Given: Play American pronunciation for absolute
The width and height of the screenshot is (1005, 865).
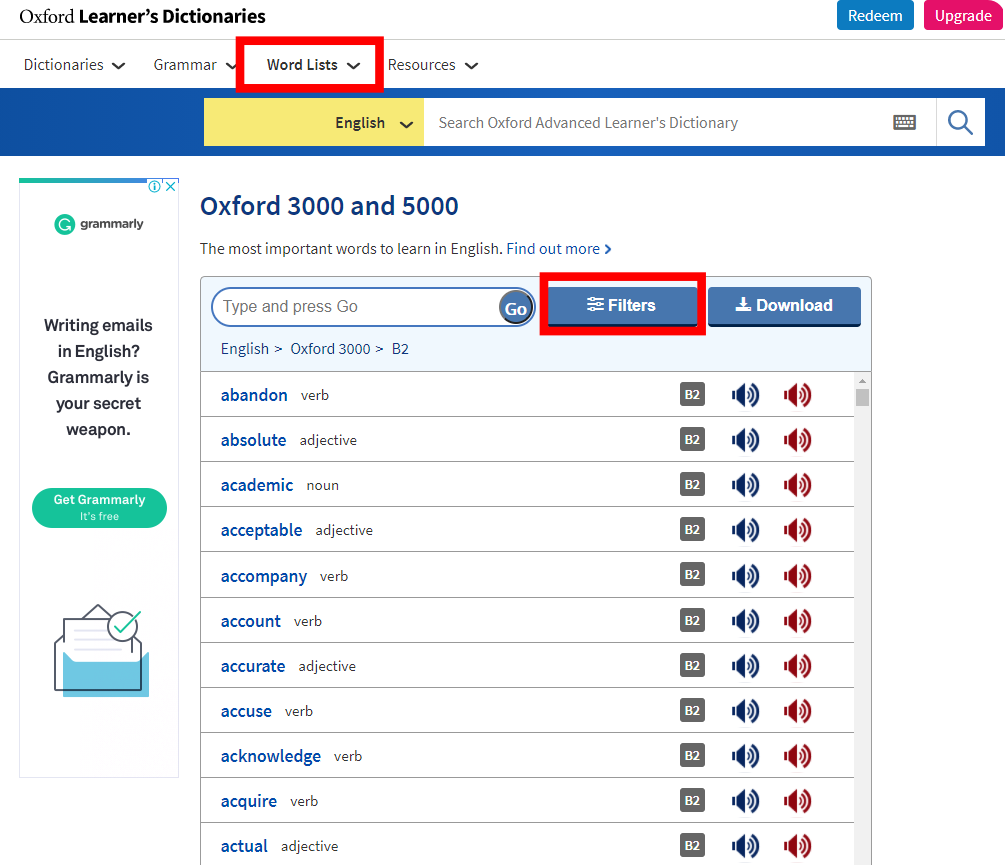Looking at the screenshot, I should click(x=797, y=440).
